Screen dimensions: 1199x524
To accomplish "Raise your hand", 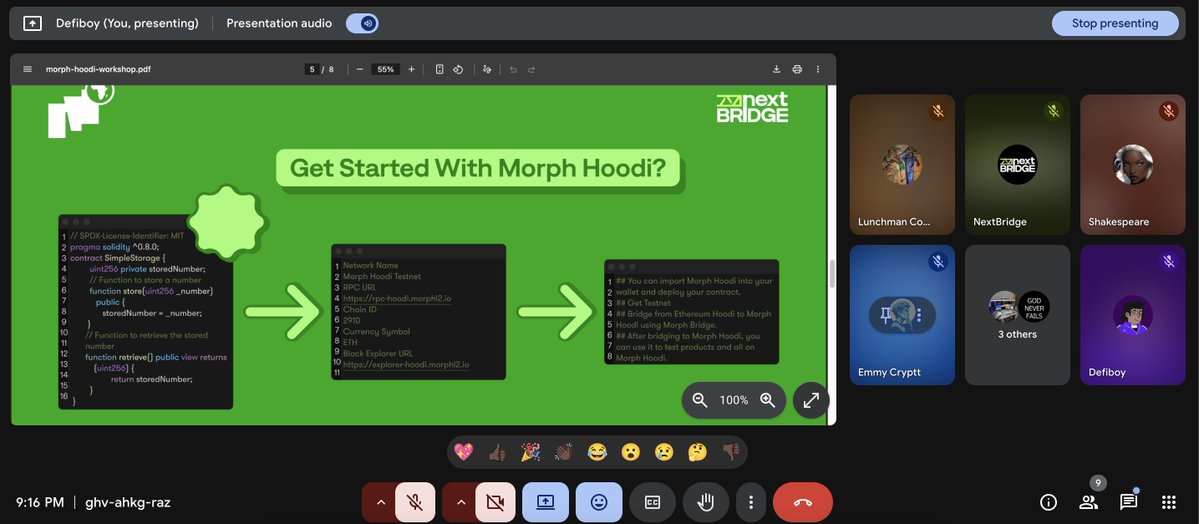I will [706, 503].
